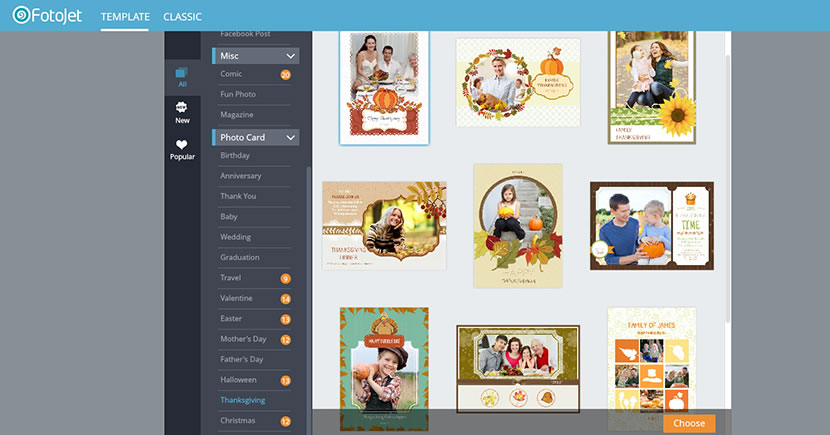
Task: Pick the sunflower mother-and-child template
Action: coord(652,87)
